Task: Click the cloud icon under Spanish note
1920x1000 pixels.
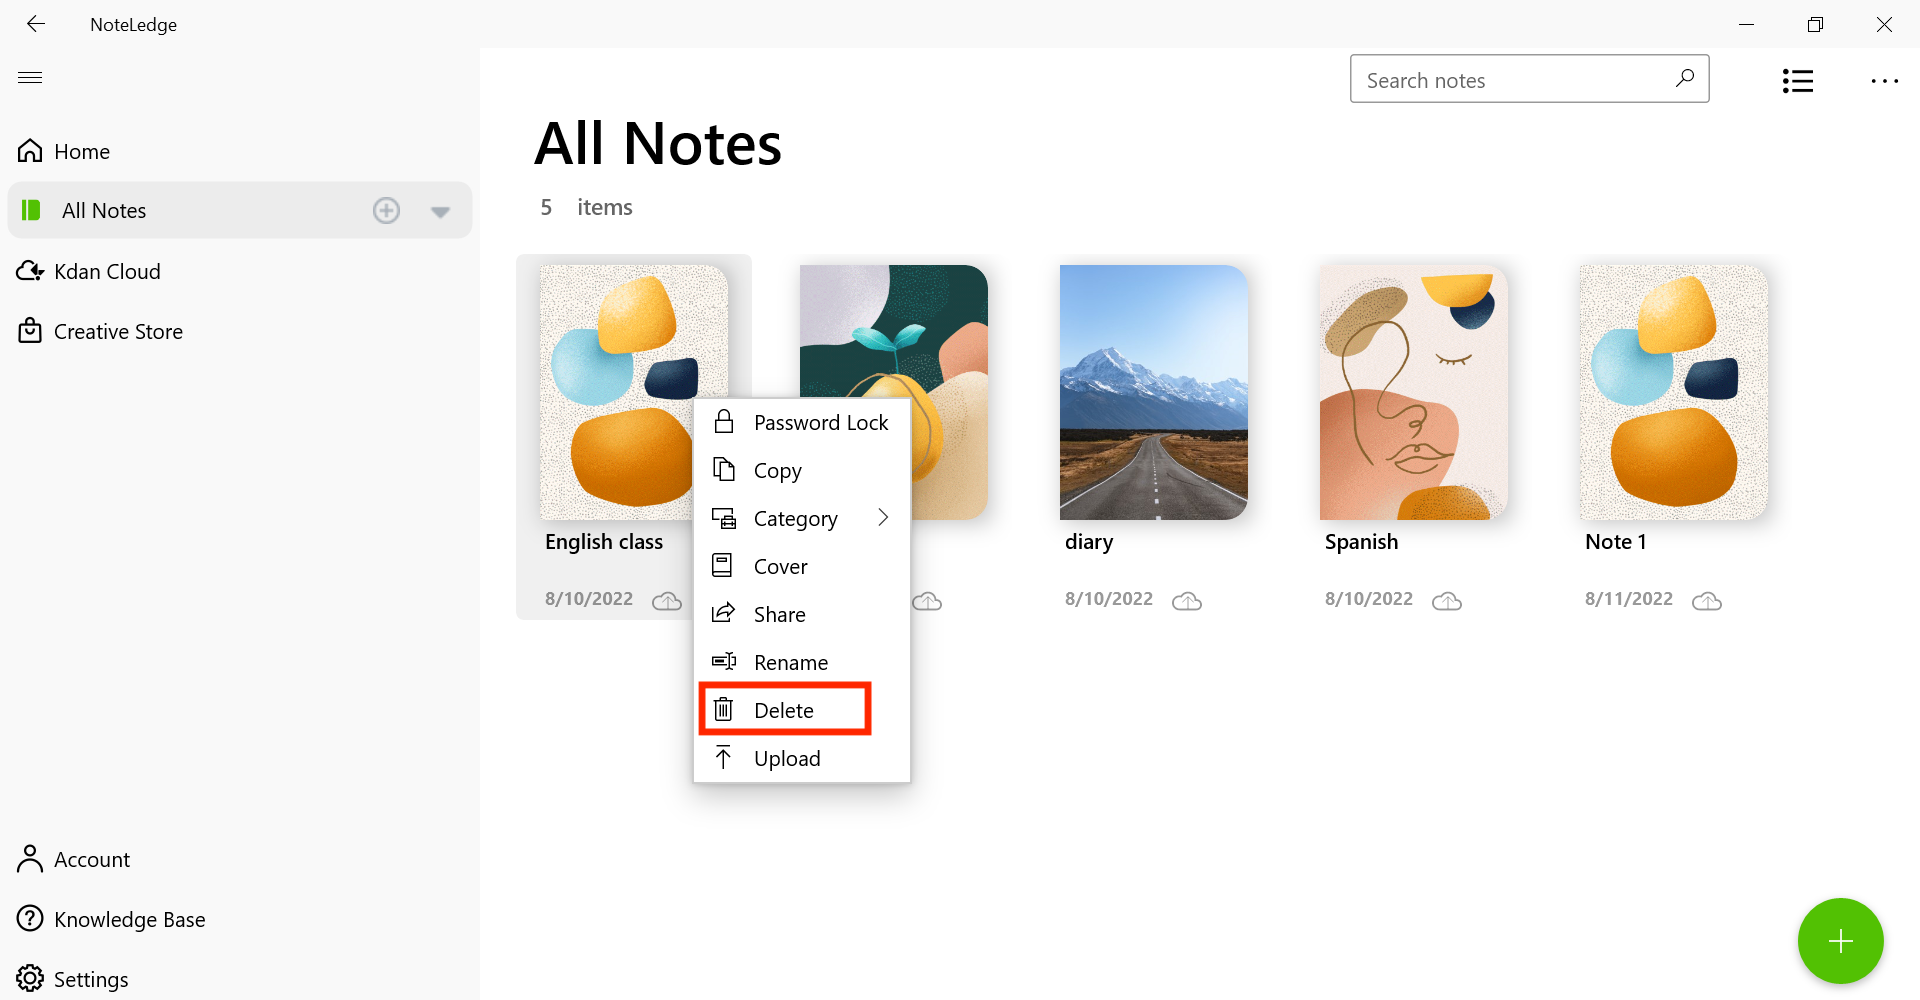Action: click(1447, 600)
